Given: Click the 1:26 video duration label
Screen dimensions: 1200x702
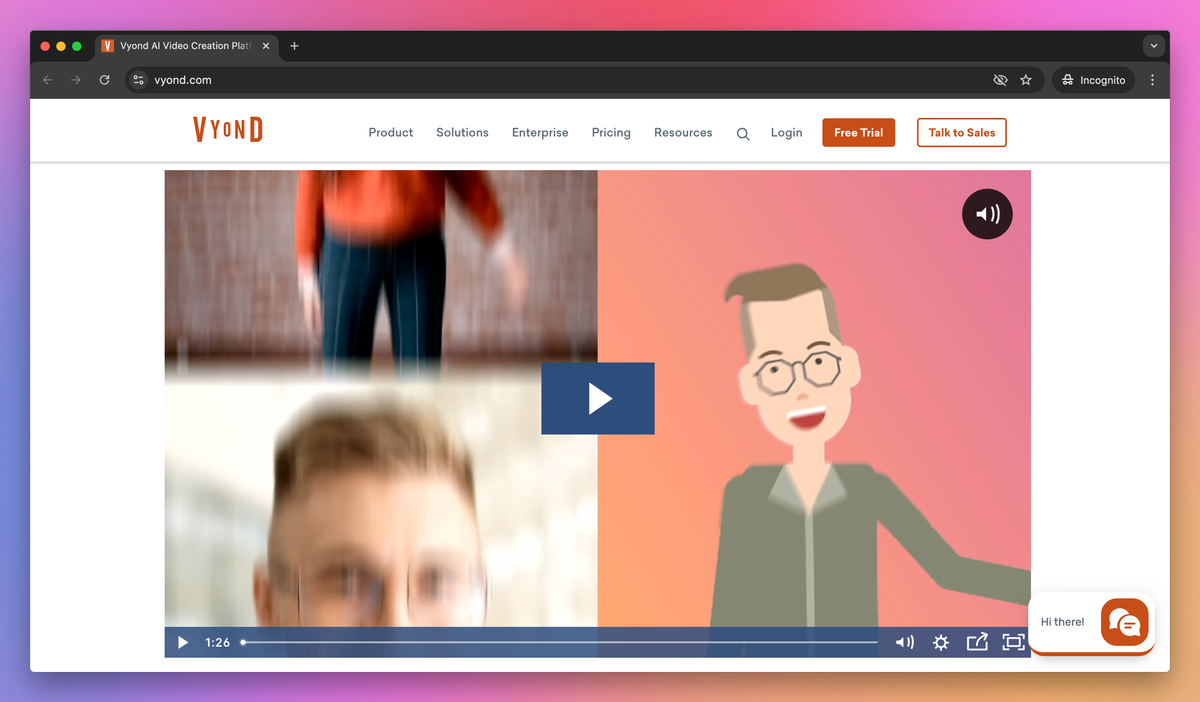Looking at the screenshot, I should 217,642.
